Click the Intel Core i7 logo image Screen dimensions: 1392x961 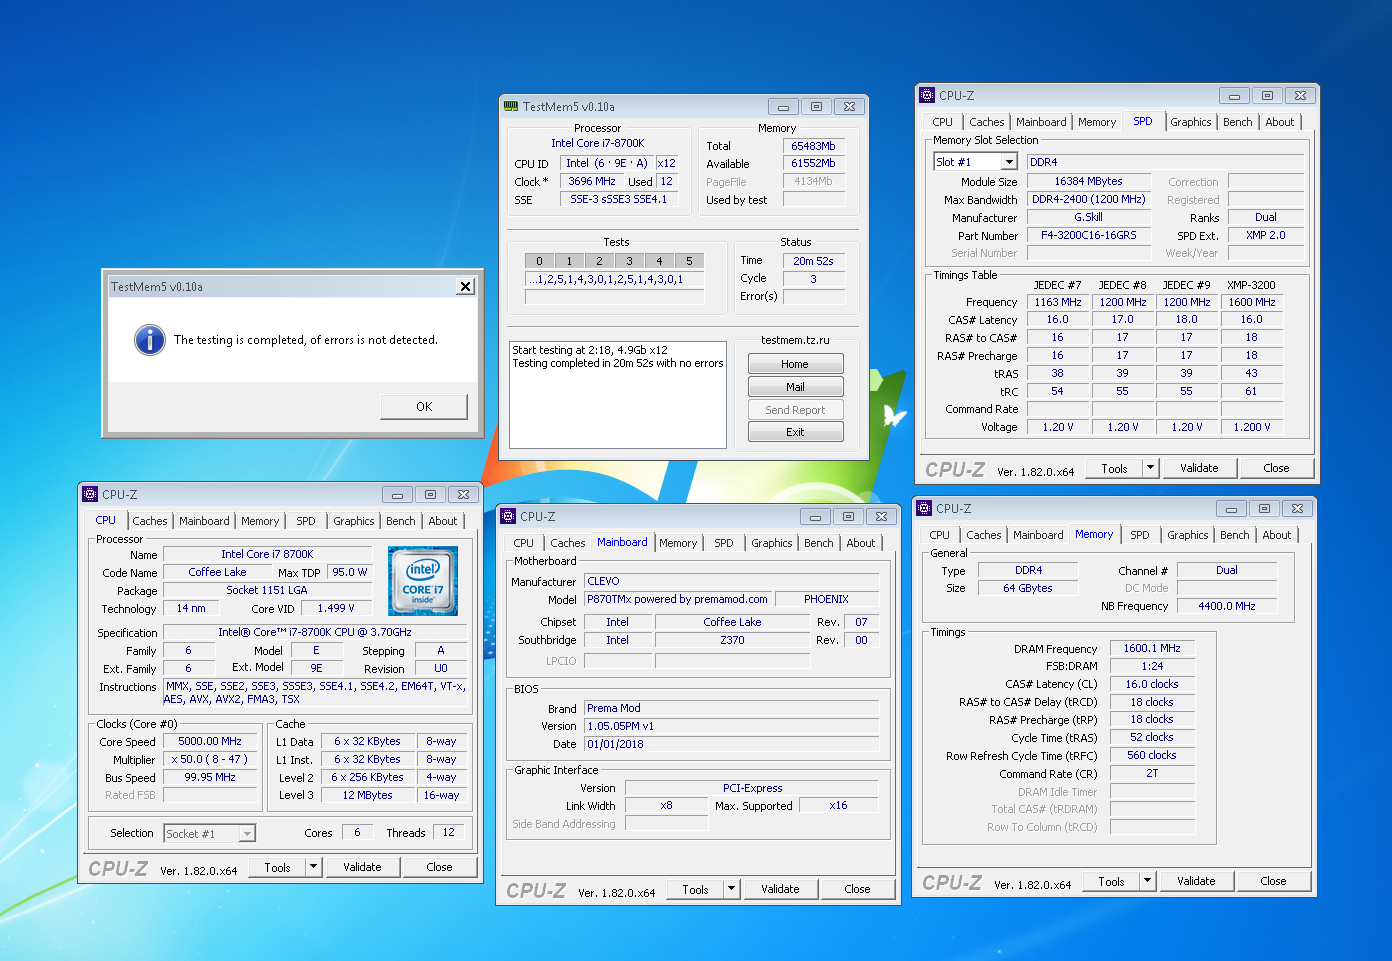pos(423,581)
